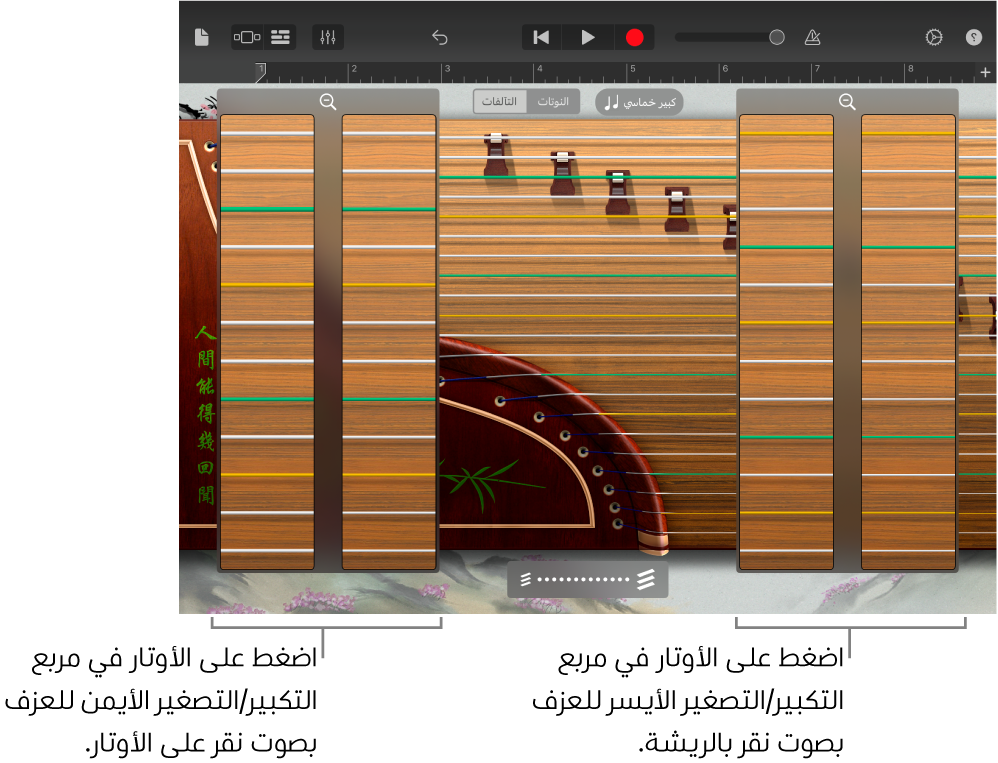Screen dimensions: 998x763
Task: Open the Help question mark icon
Action: tap(973, 37)
